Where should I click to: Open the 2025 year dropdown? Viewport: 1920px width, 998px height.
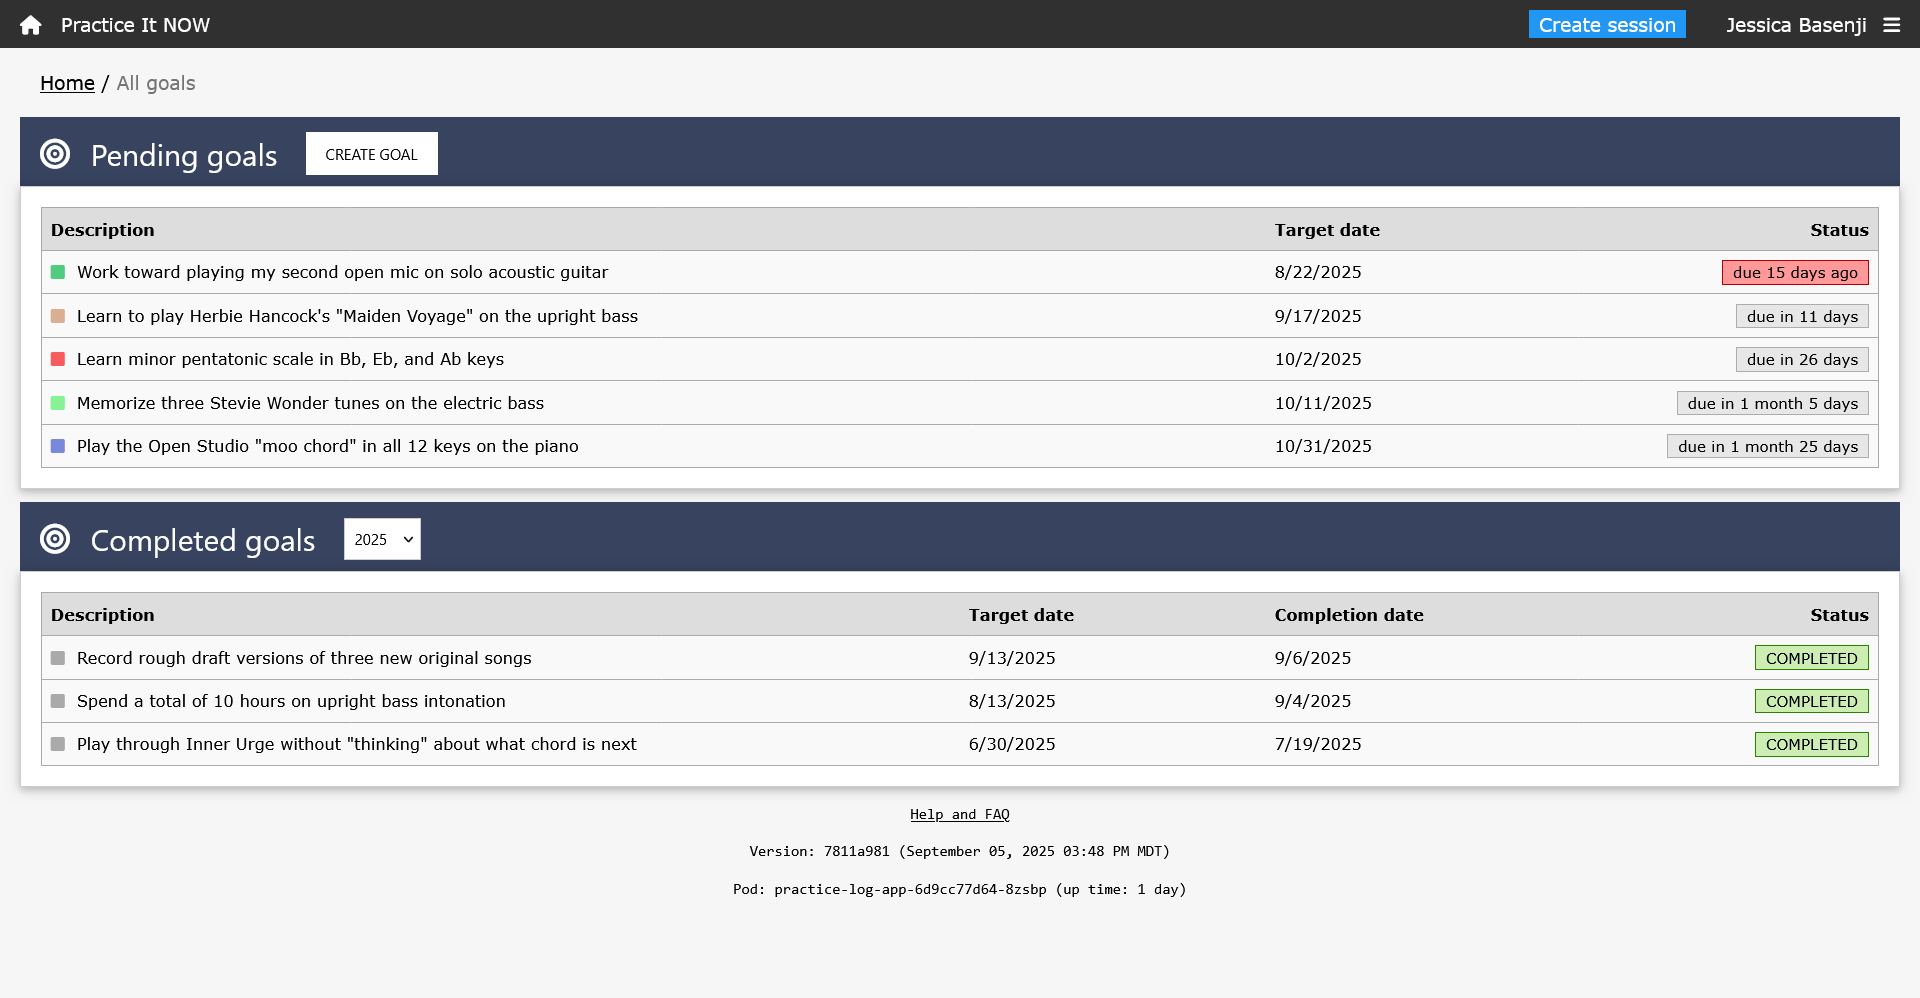[382, 539]
